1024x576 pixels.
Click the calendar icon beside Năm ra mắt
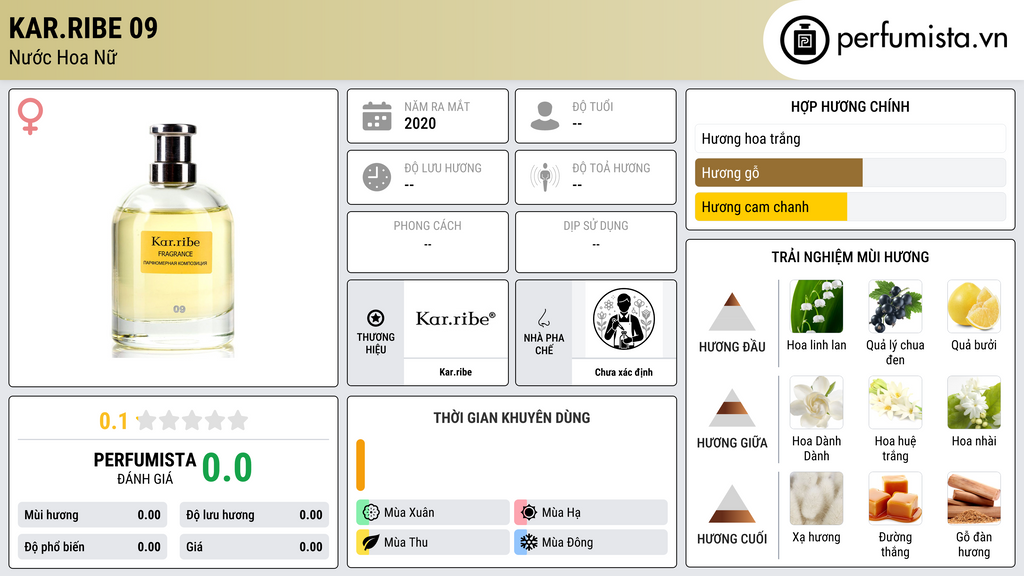point(377,116)
